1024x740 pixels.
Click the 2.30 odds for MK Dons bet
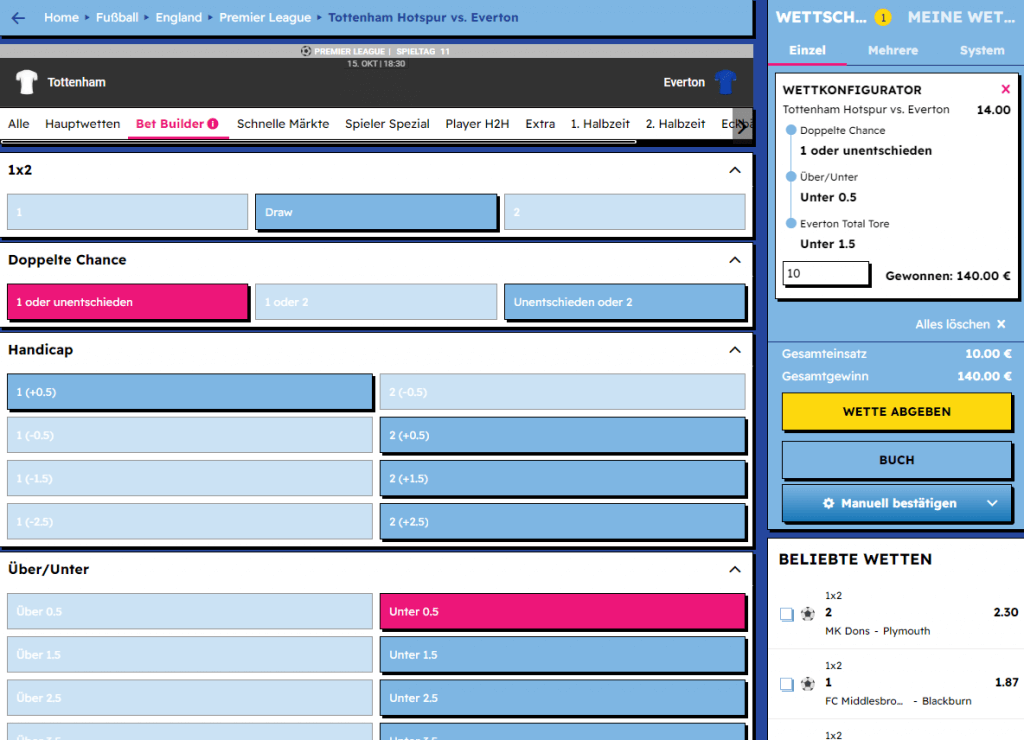tap(1006, 613)
